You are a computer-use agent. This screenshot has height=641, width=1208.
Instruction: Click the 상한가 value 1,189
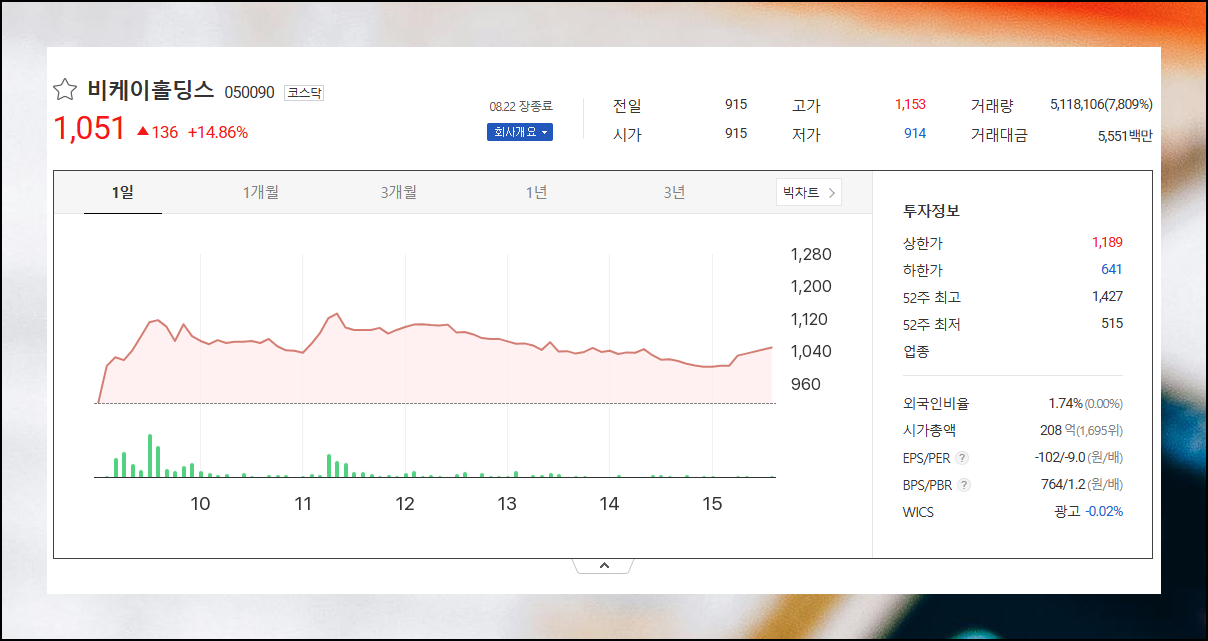tap(1107, 242)
